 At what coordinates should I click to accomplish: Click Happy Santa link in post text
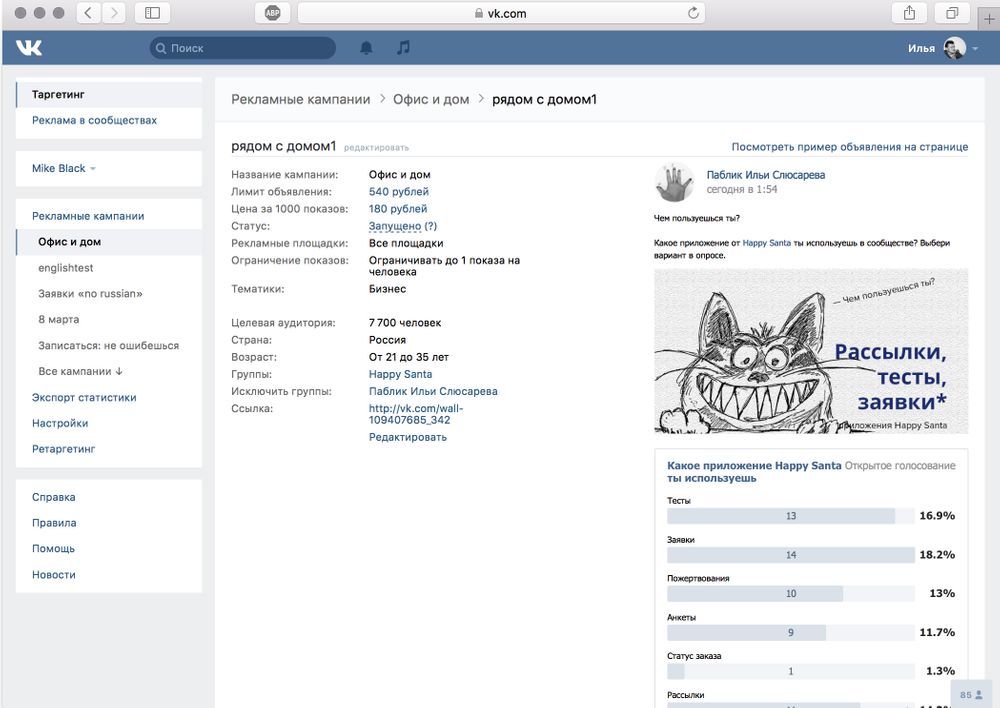click(x=767, y=243)
